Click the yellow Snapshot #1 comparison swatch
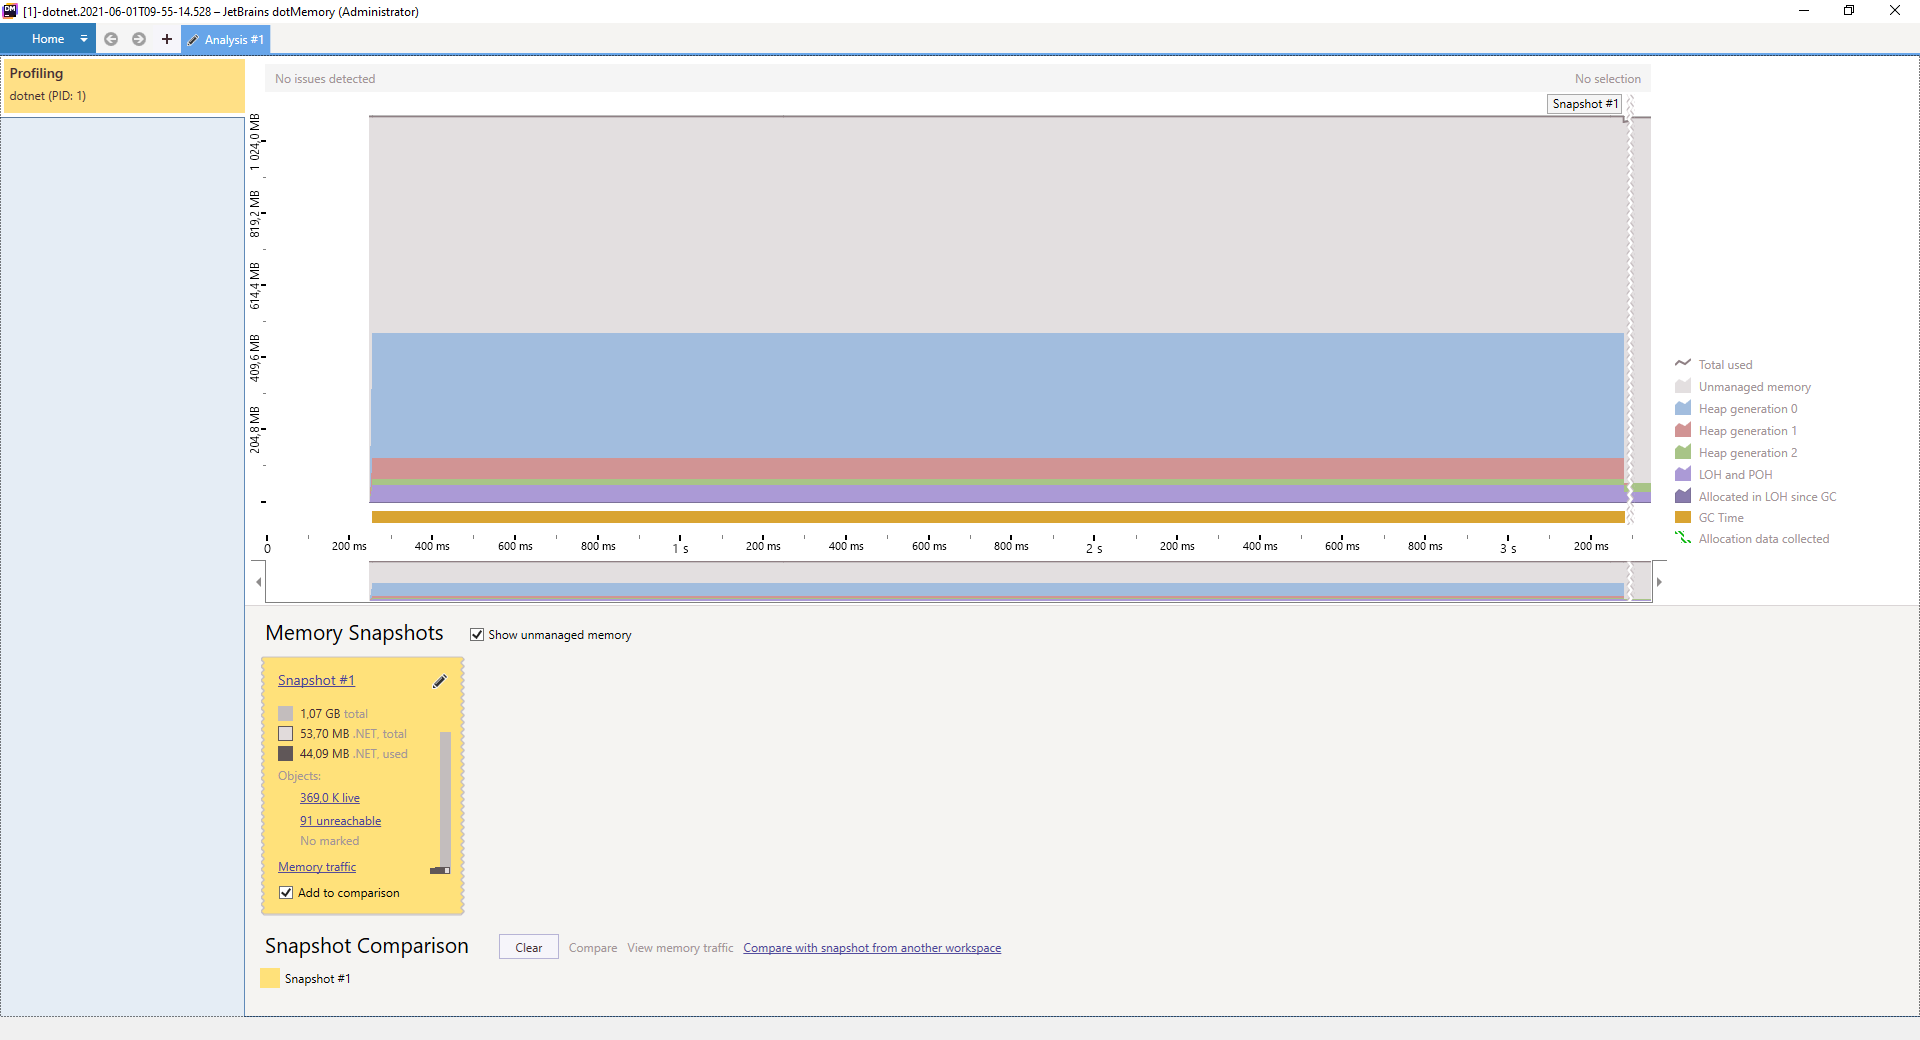This screenshot has width=1920, height=1040. coord(270,979)
